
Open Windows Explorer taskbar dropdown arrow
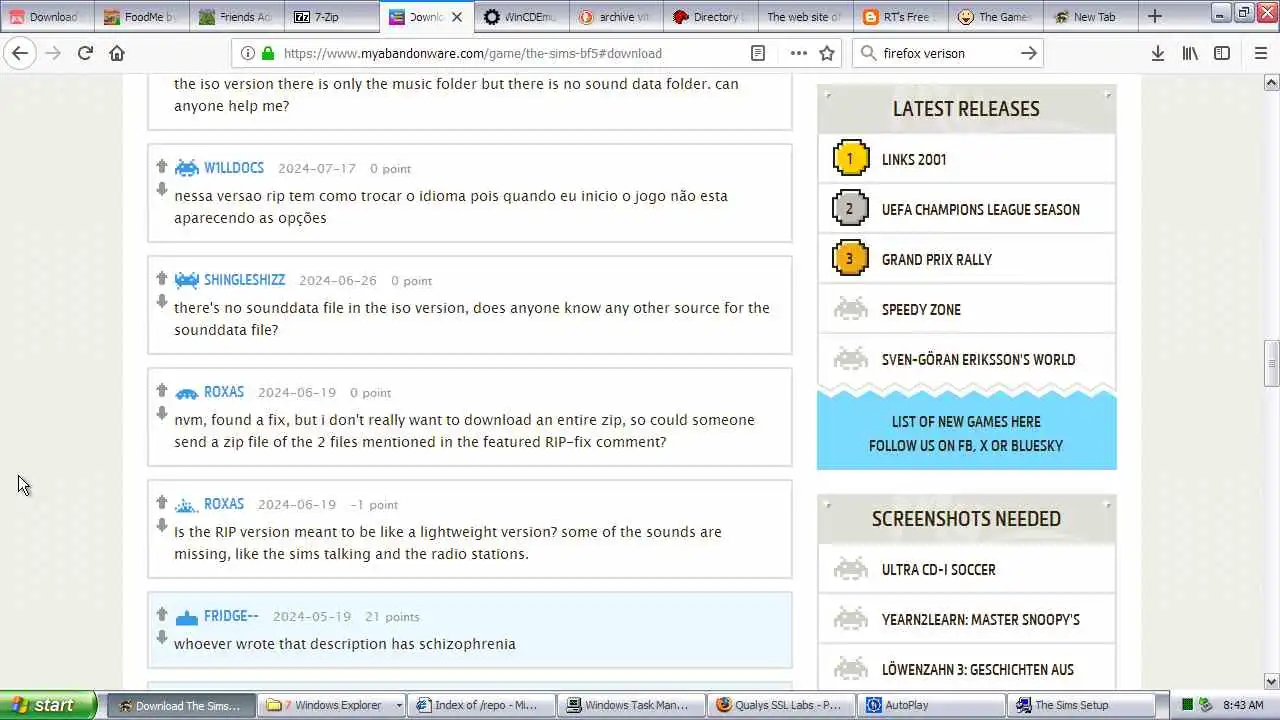[x=399, y=705]
